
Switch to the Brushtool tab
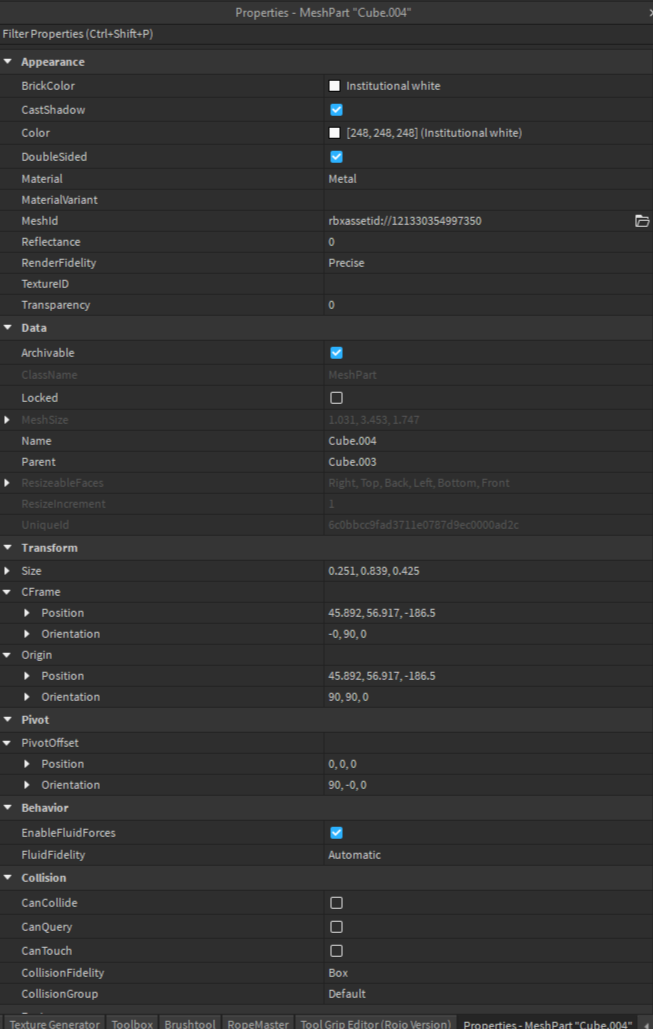(x=190, y=1023)
